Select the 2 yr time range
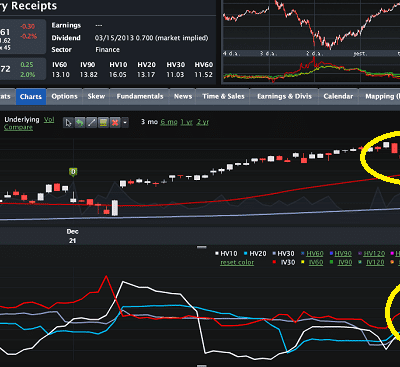This screenshot has height=367, width=400. (x=202, y=122)
